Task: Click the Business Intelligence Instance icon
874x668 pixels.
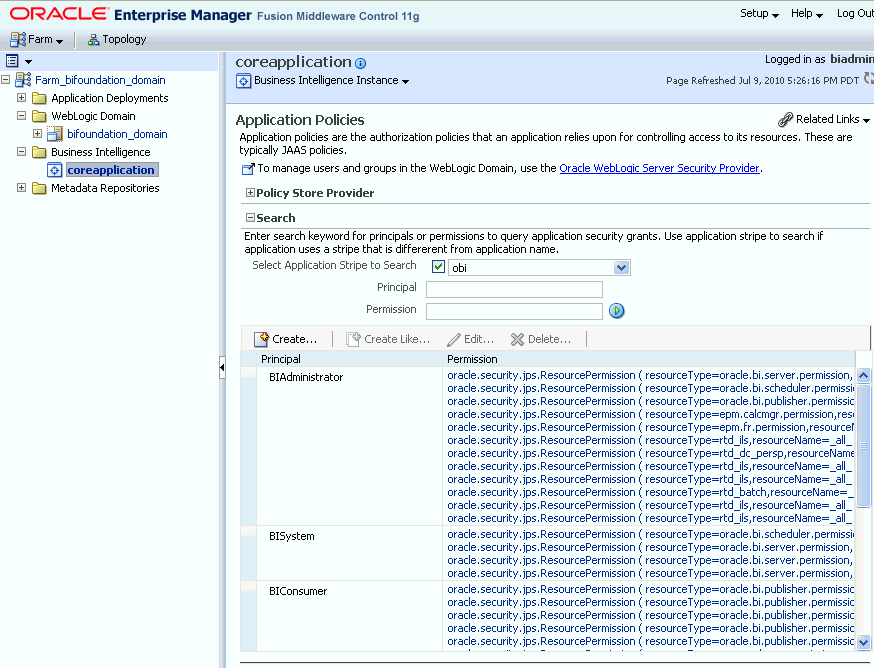Action: 242,81
